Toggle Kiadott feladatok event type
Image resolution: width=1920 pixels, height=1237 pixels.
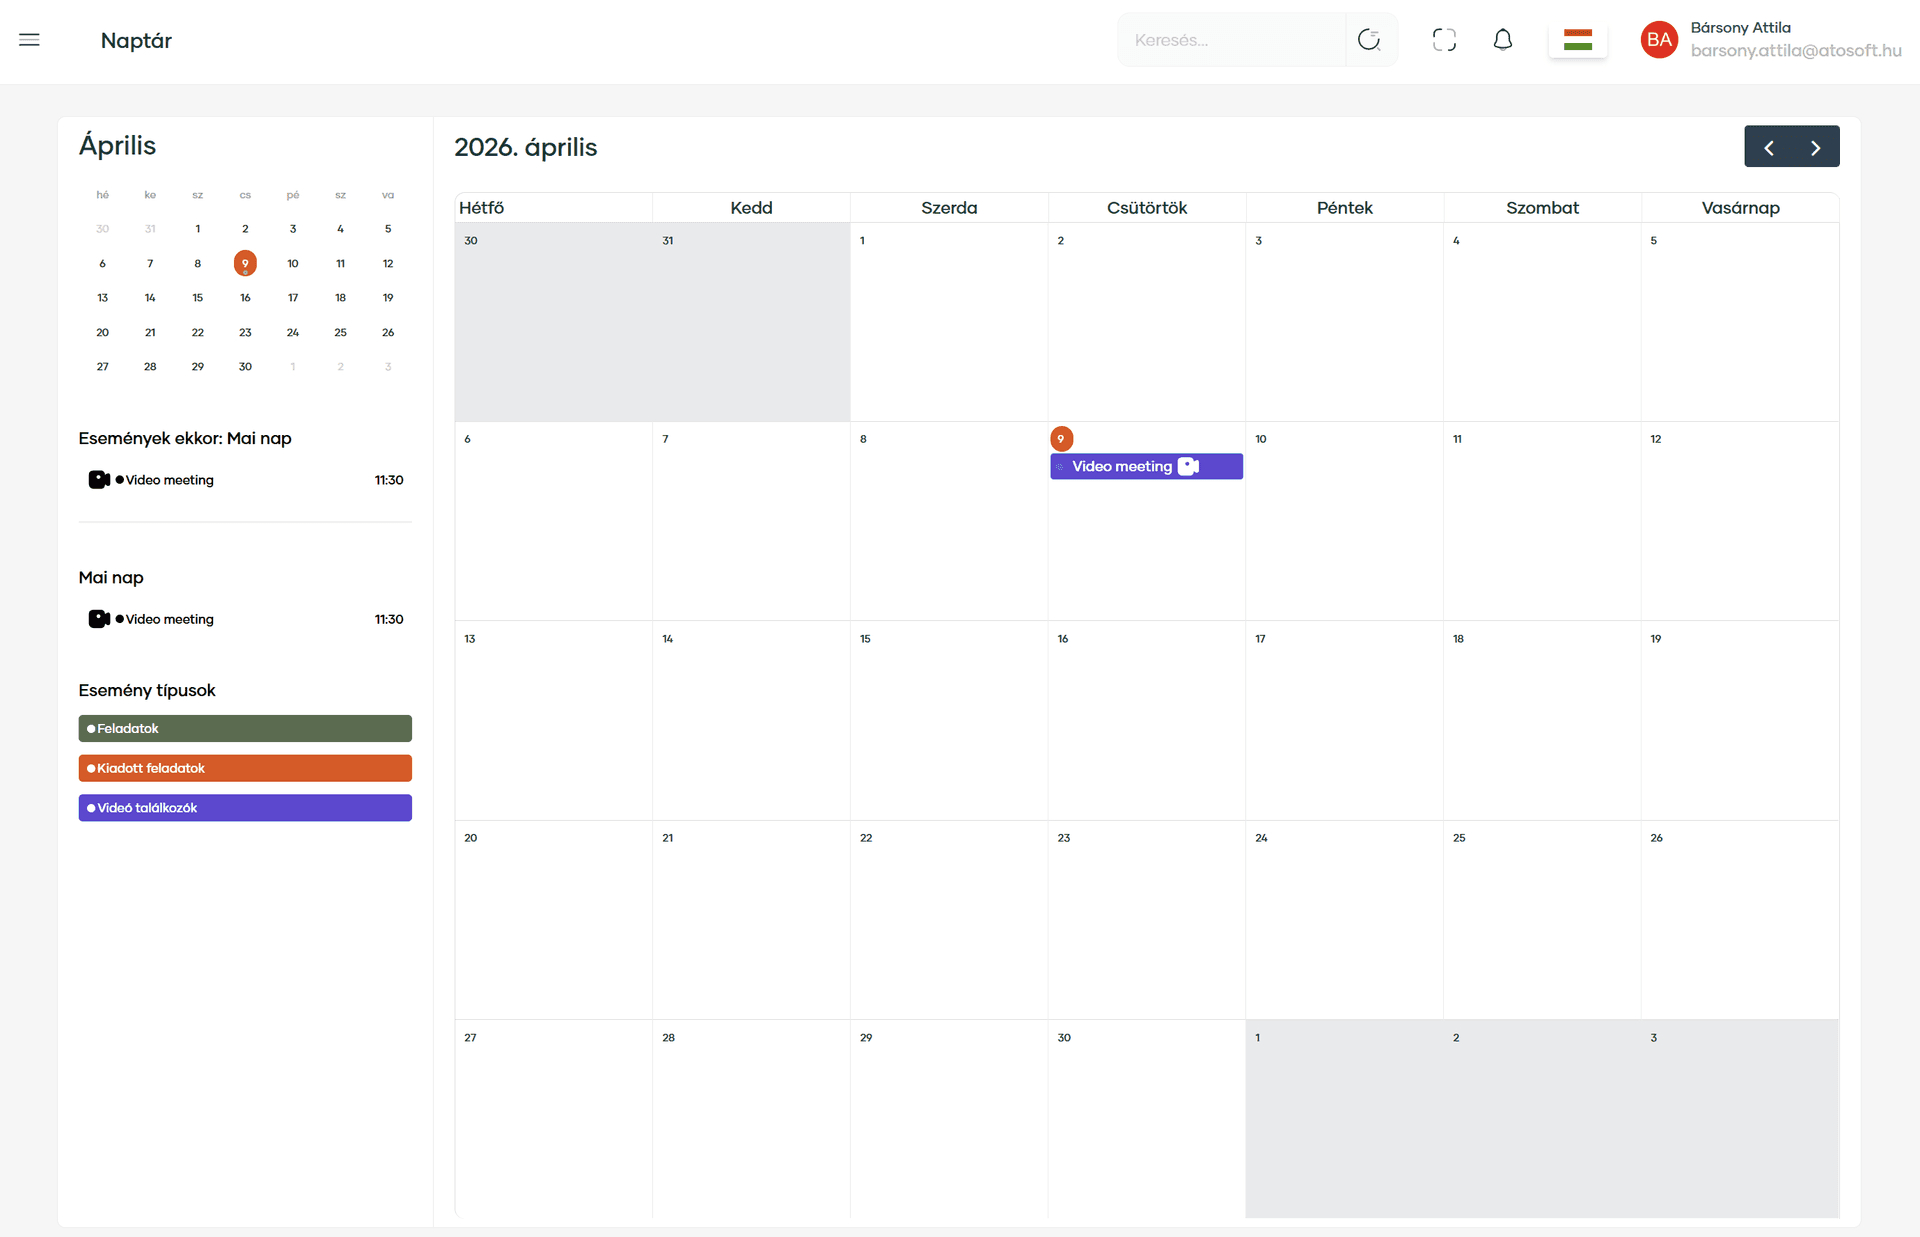(x=245, y=768)
